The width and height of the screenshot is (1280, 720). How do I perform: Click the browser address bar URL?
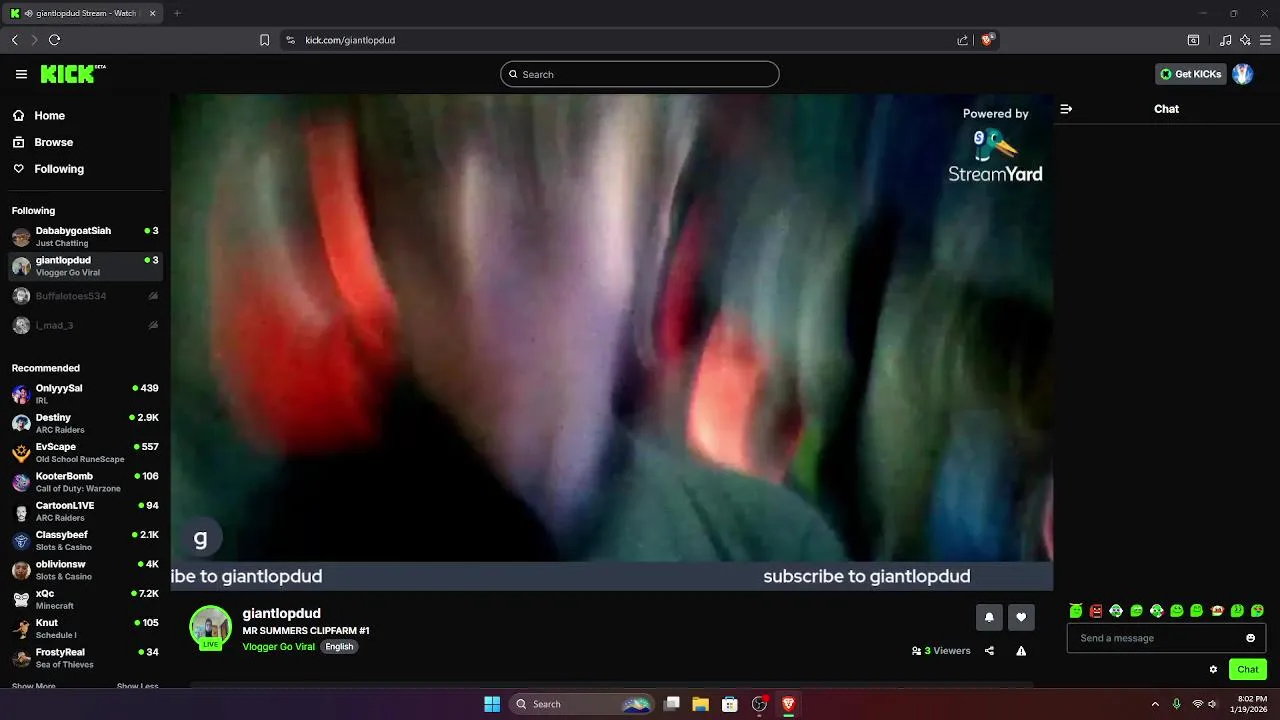tap(350, 40)
